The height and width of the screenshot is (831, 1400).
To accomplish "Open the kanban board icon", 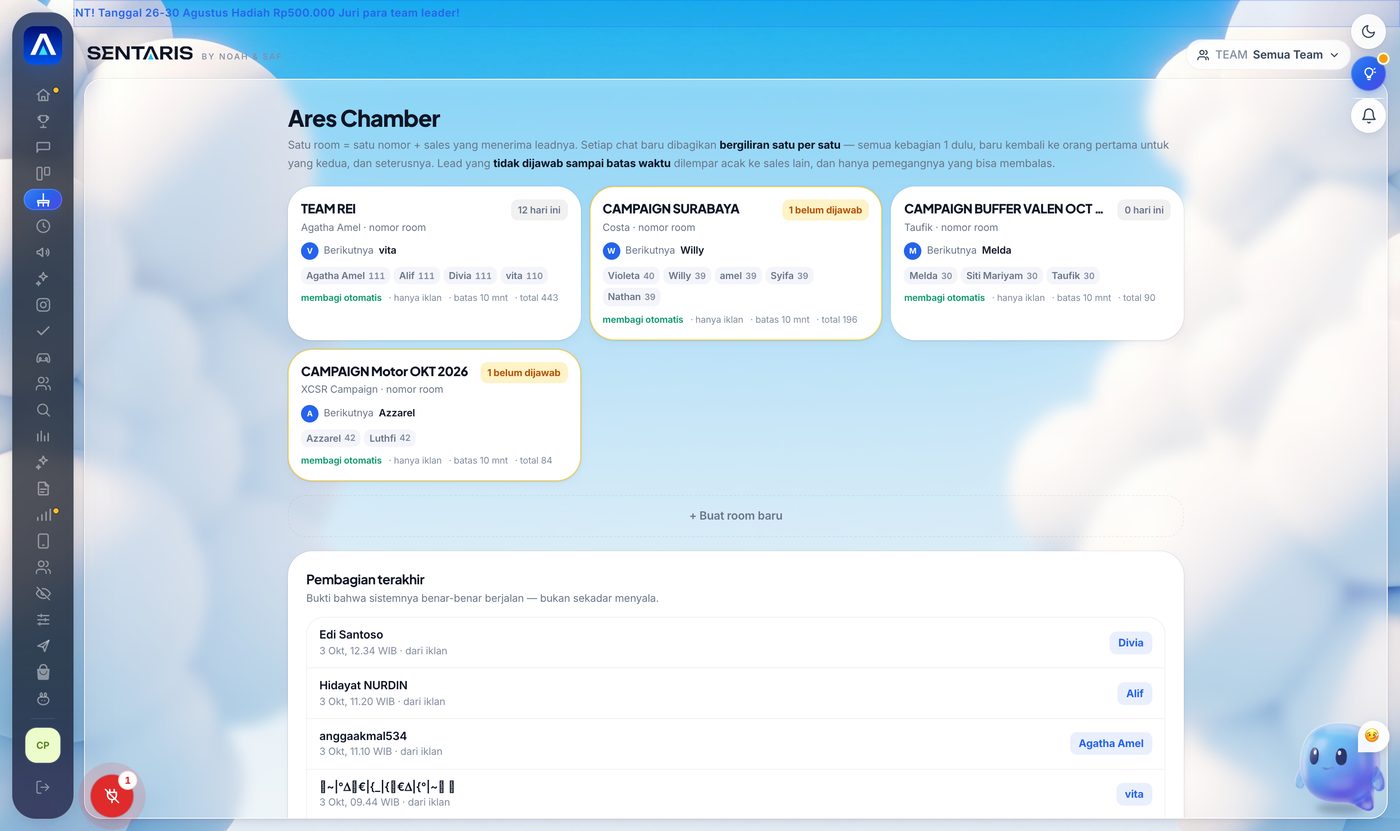I will pyautogui.click(x=43, y=173).
